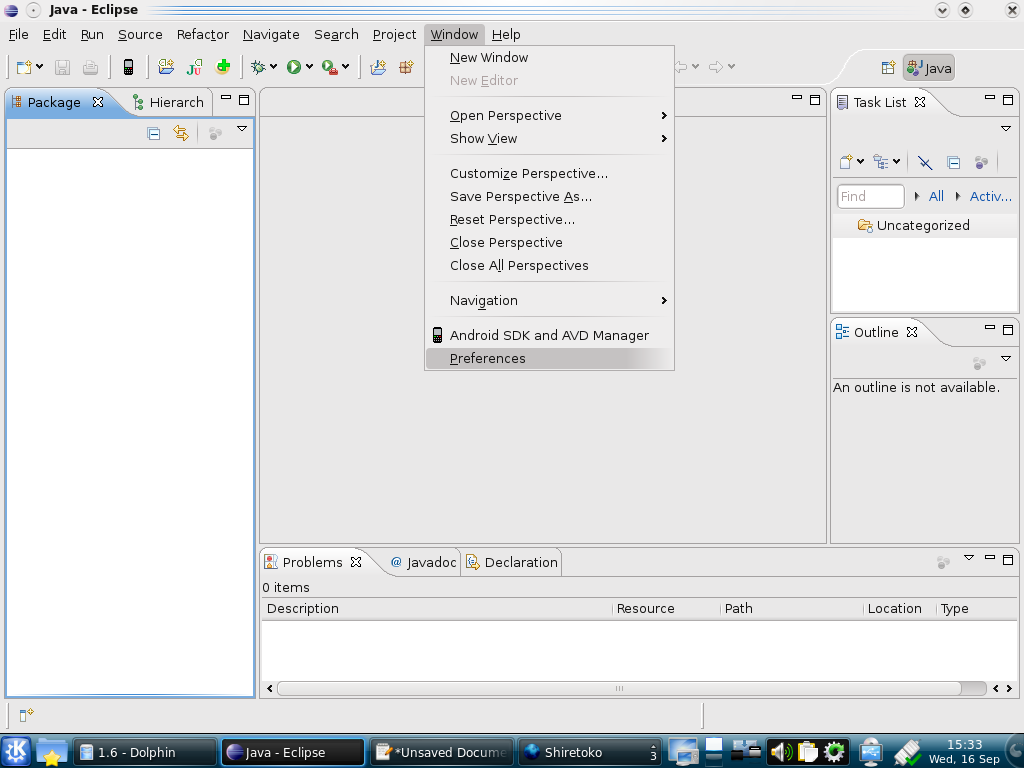
Task: Open Shiretoko from the taskbar
Action: [588, 752]
